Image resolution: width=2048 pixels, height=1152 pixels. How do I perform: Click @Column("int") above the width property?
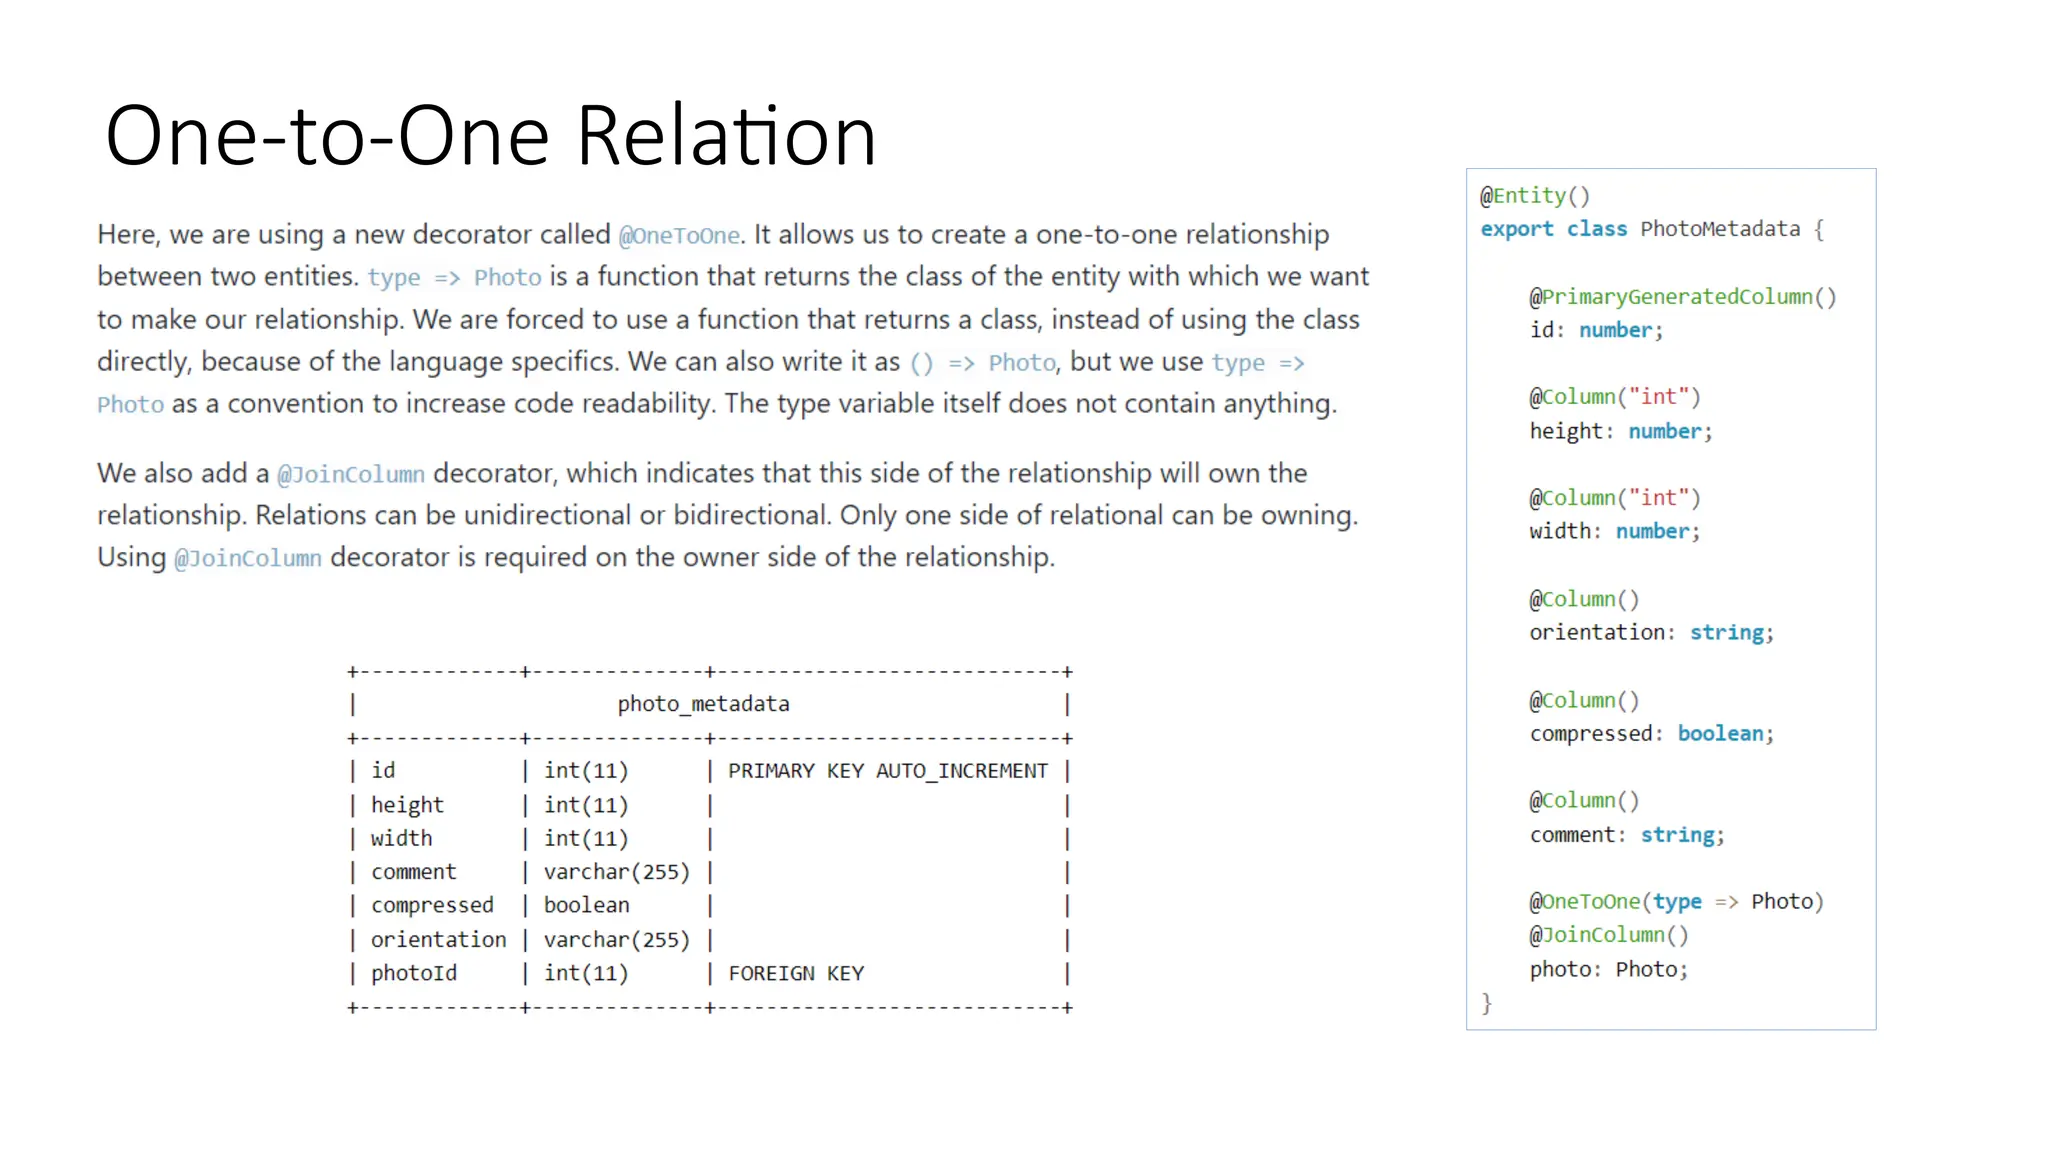1614,498
